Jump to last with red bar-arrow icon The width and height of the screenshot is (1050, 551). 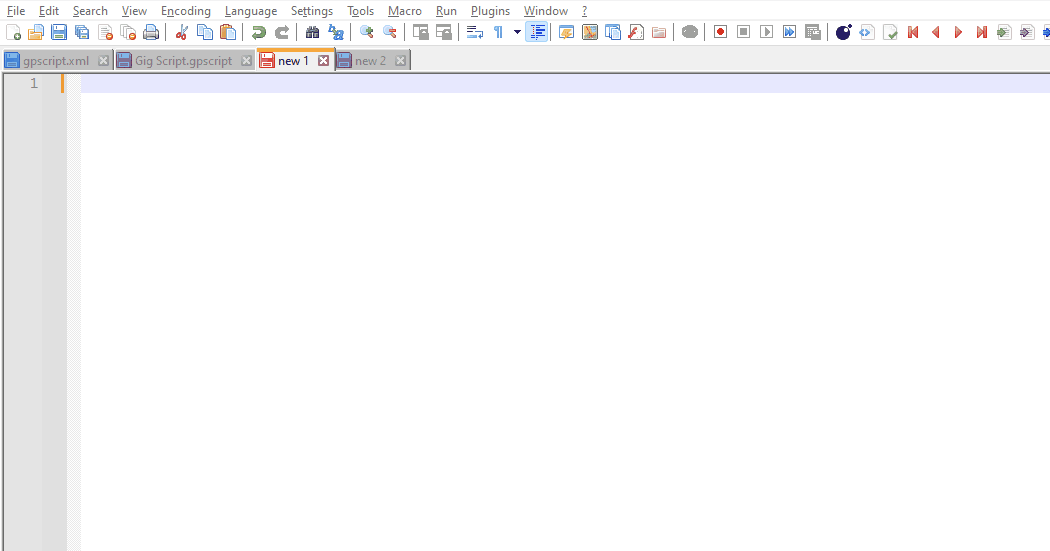pyautogui.click(x=982, y=32)
